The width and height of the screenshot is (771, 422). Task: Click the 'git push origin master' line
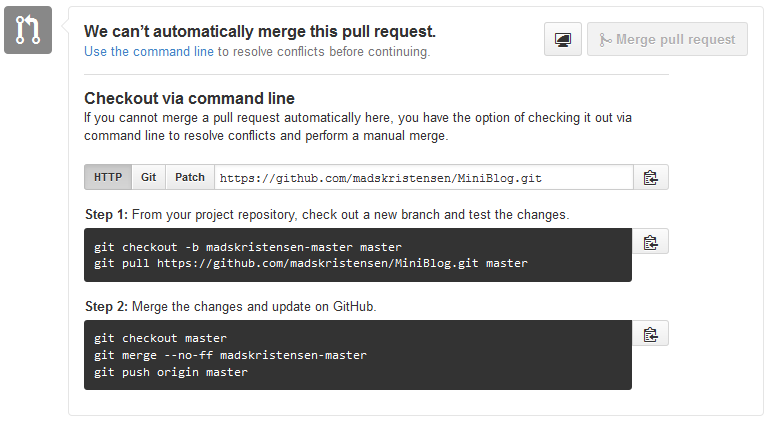[171, 371]
